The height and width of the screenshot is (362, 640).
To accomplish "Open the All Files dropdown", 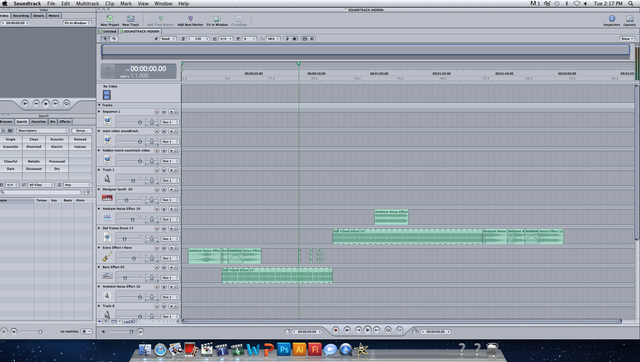I will [x=41, y=185].
